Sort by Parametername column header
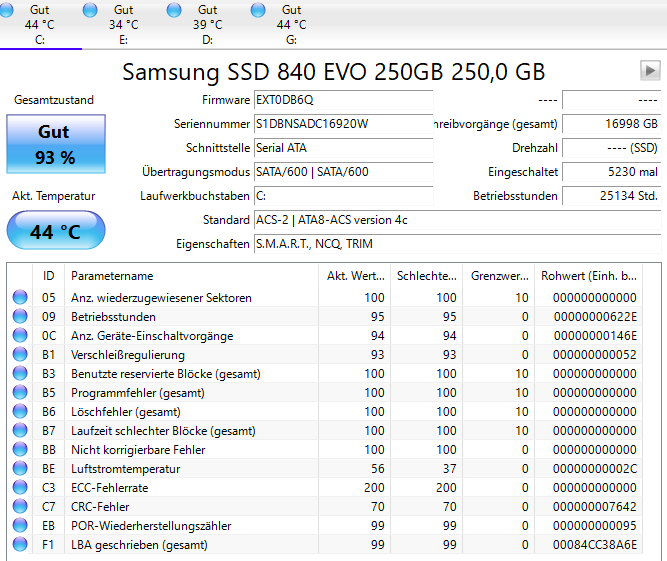 [x=191, y=276]
